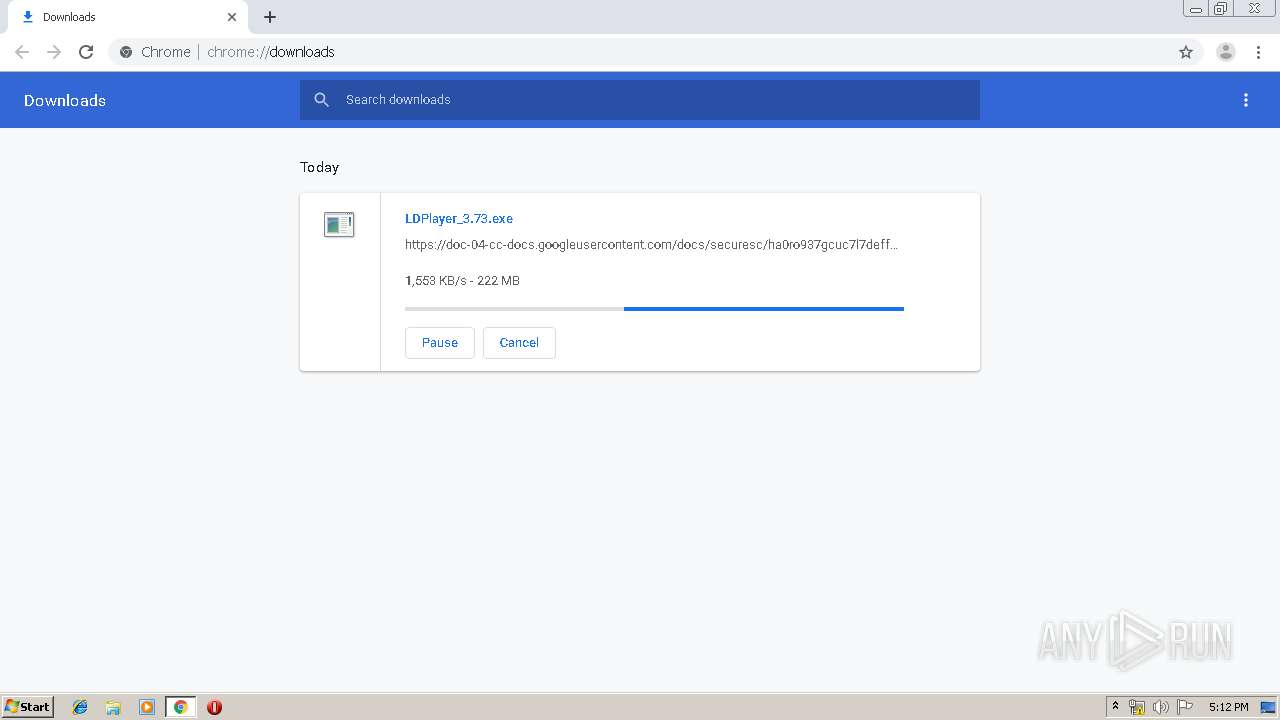Switch to Chrome taskbar button
The width and height of the screenshot is (1280, 720).
pyautogui.click(x=180, y=707)
